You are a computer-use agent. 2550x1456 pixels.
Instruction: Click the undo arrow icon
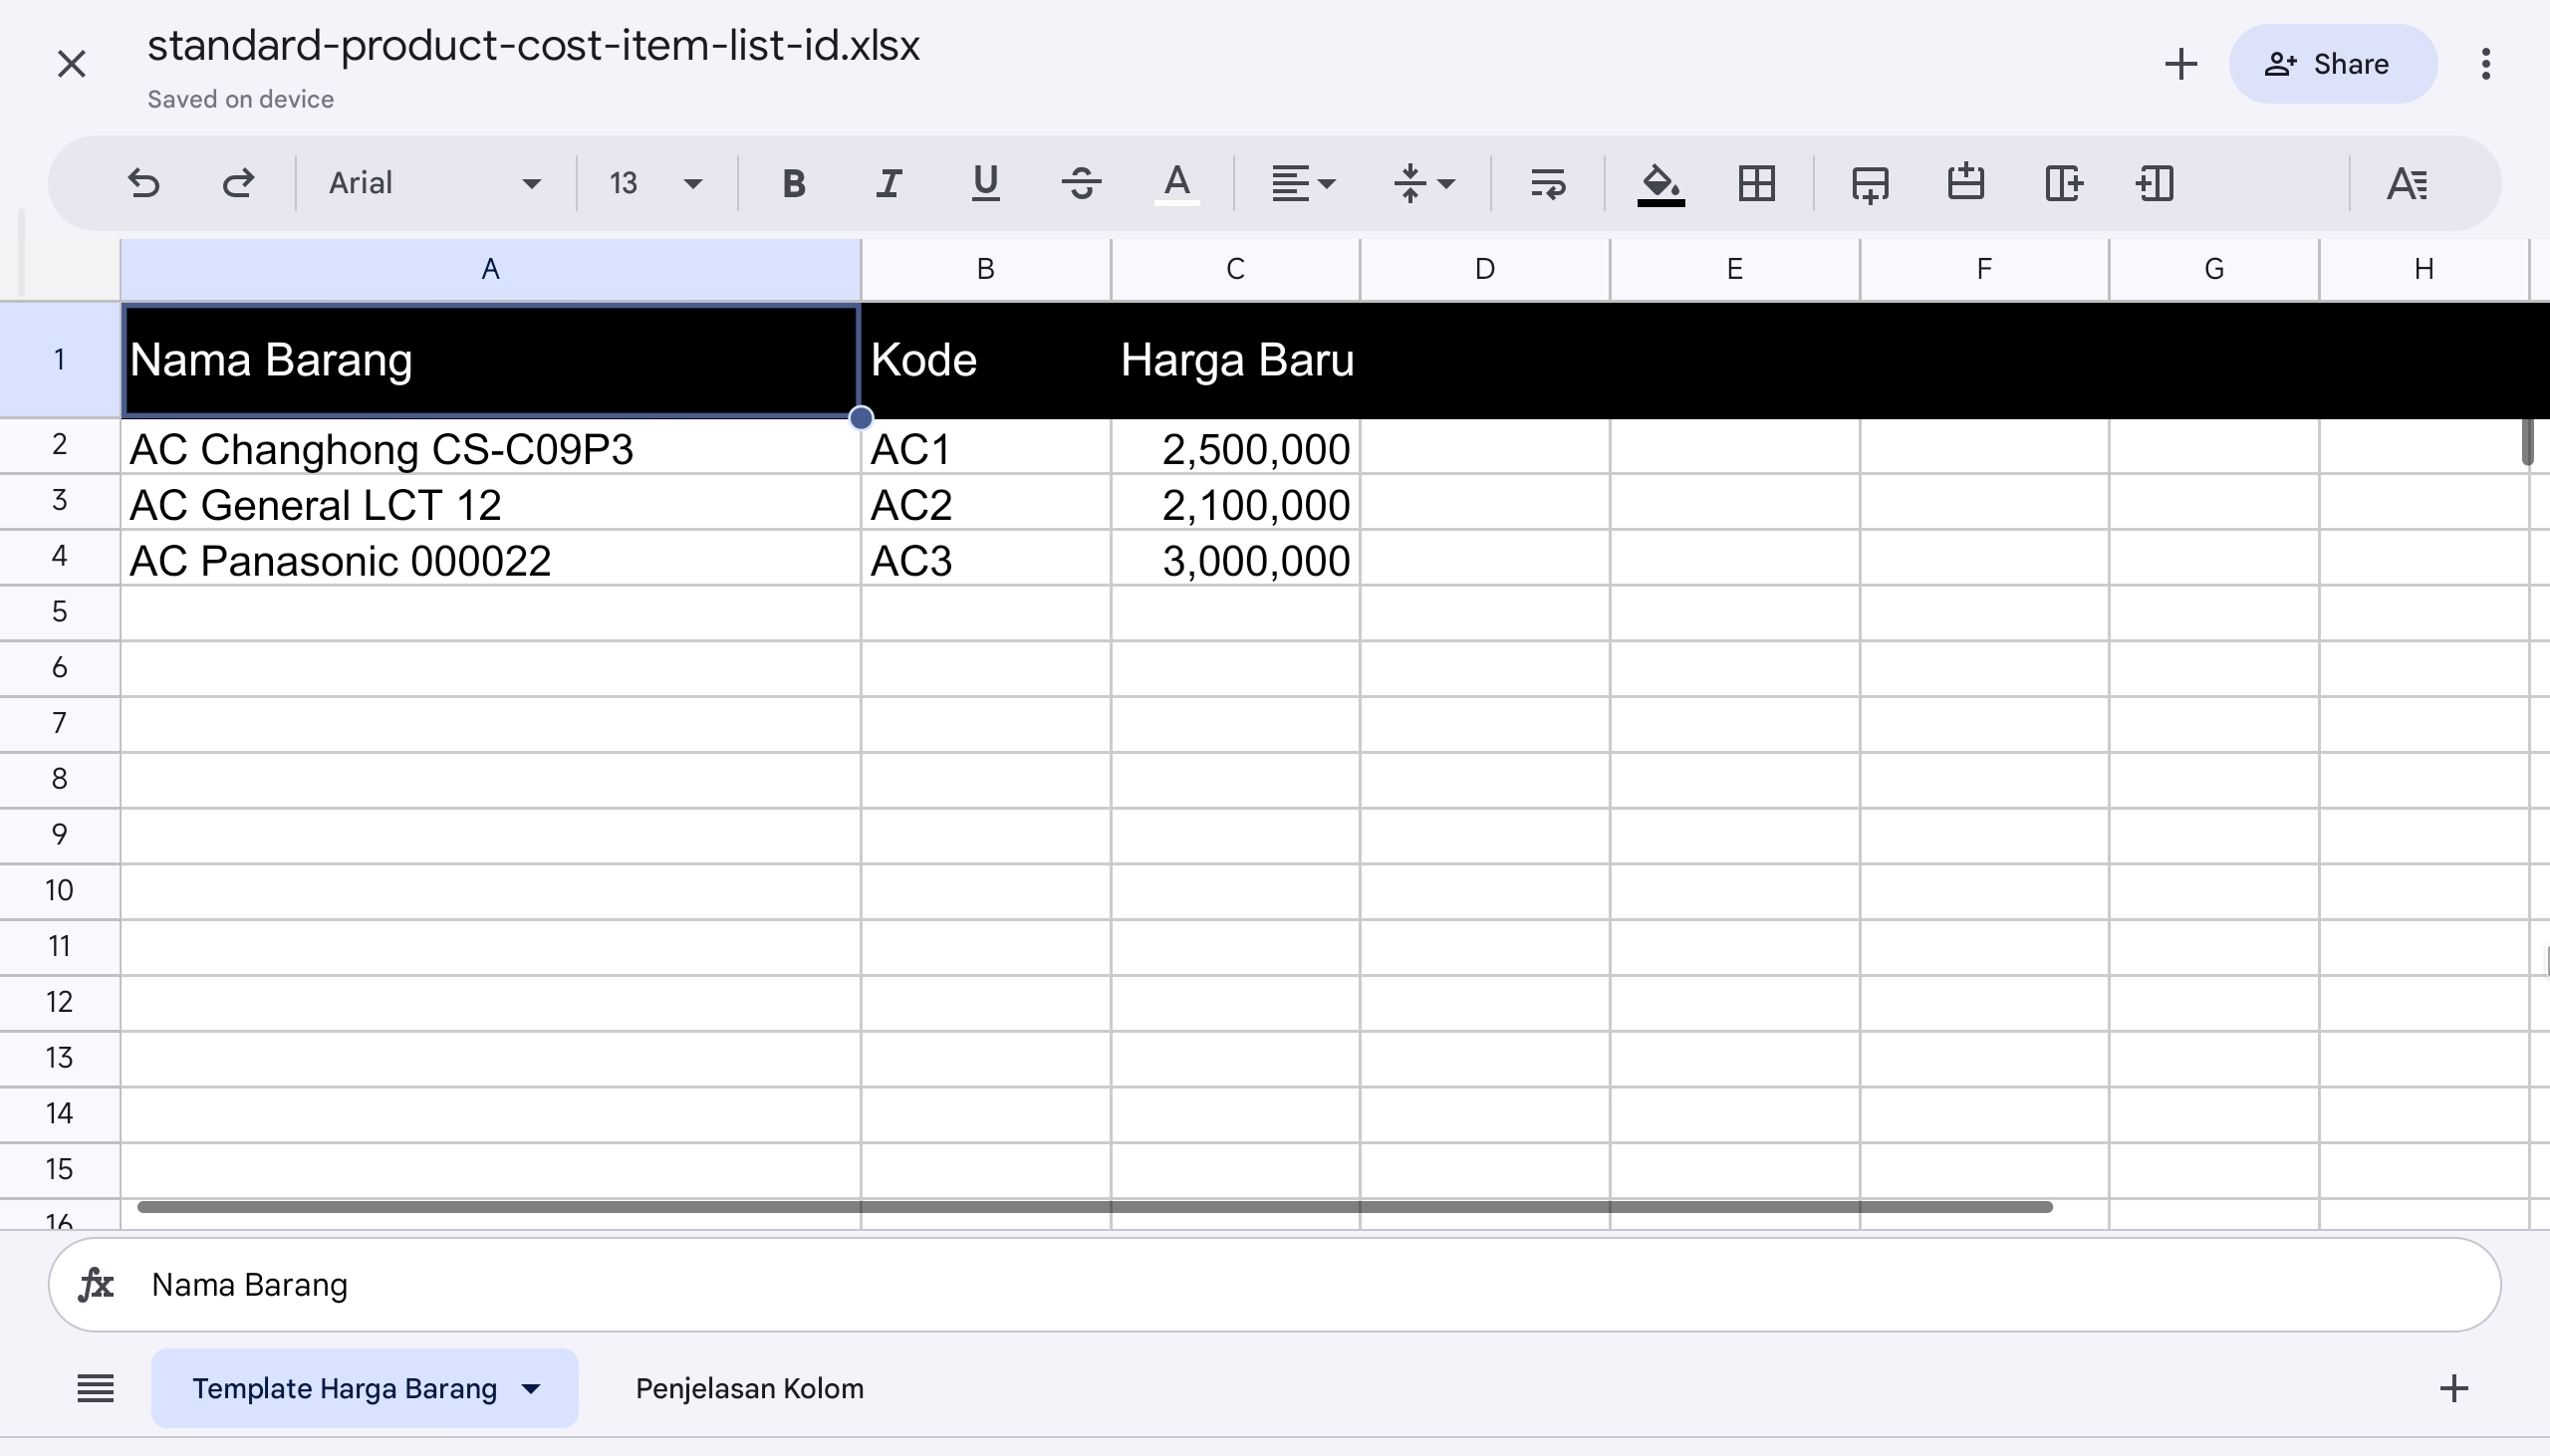pyautogui.click(x=144, y=183)
